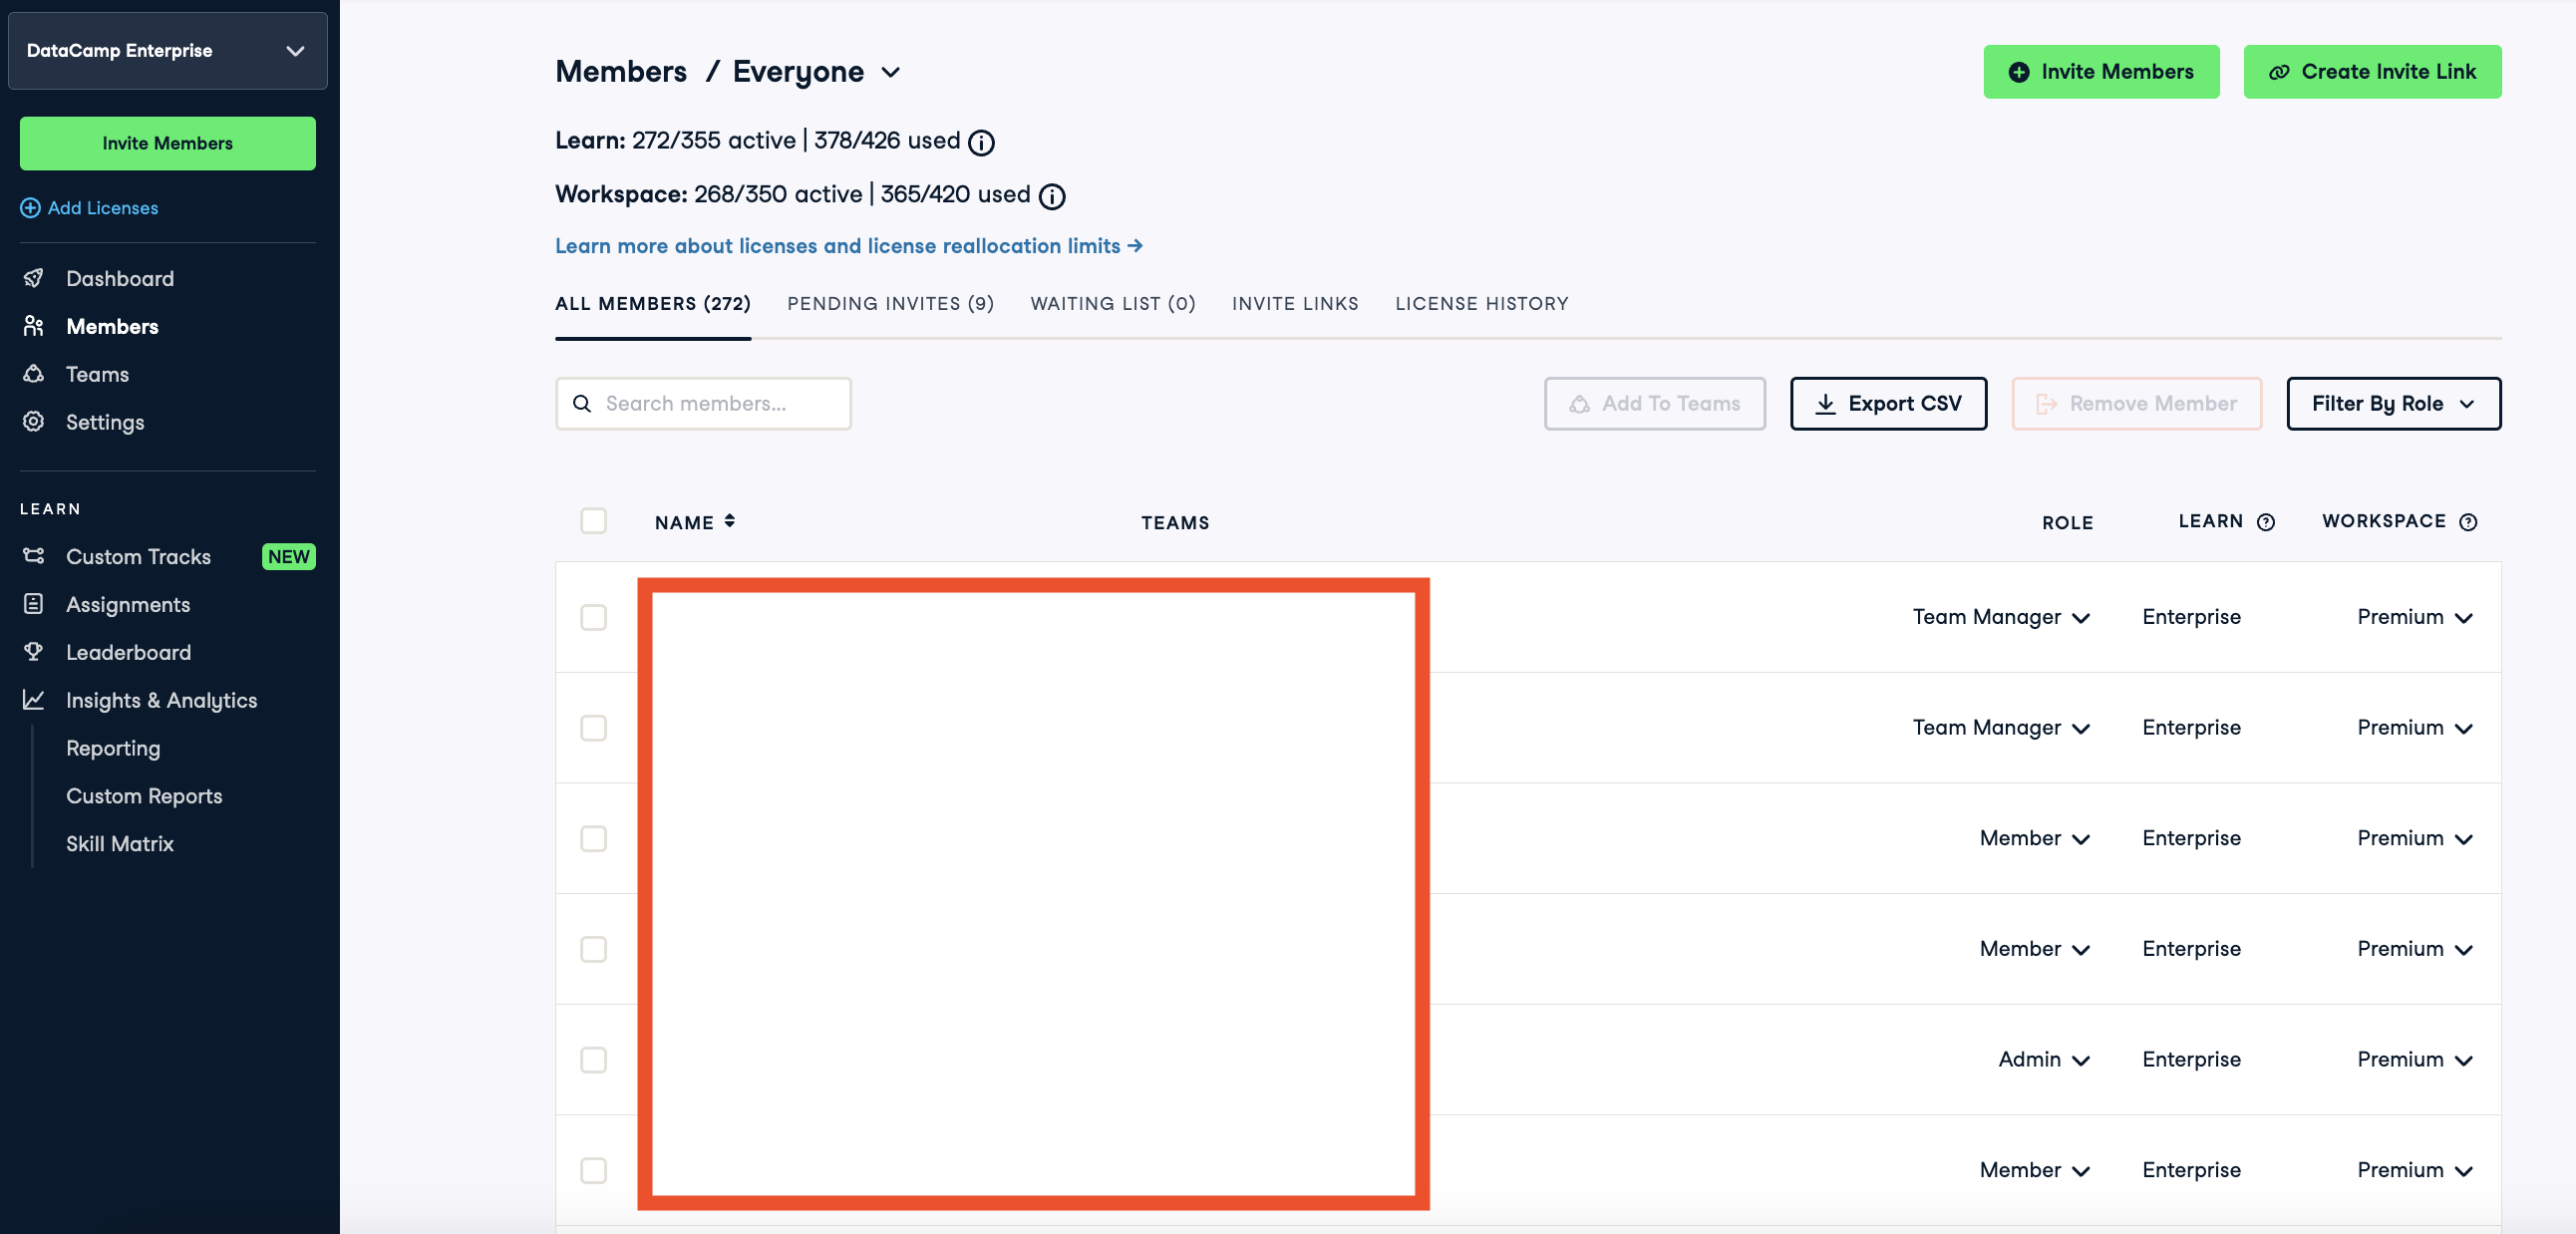Viewport: 2576px width, 1234px height.
Task: Click the LEARN column help icon
Action: (2266, 522)
